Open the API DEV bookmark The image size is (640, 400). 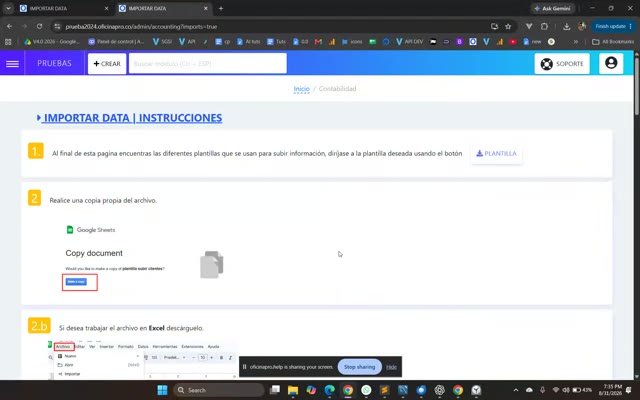(409, 42)
